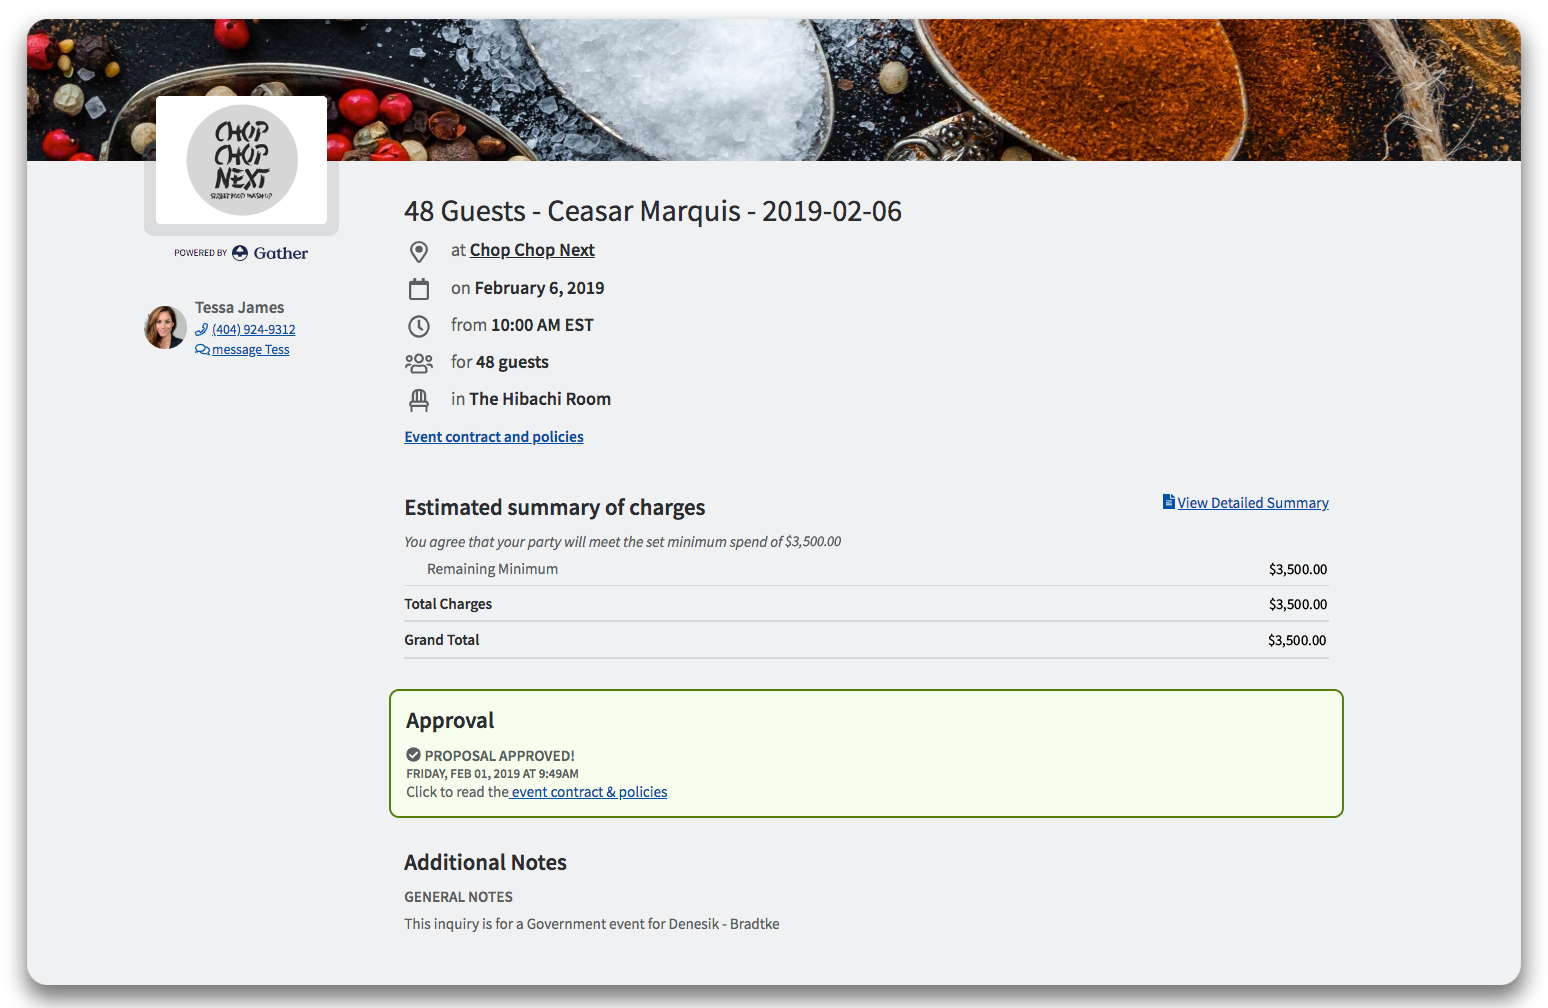This screenshot has width=1548, height=1008.
Task: Click the checkmark icon next to Proposal Approved
Action: point(413,755)
